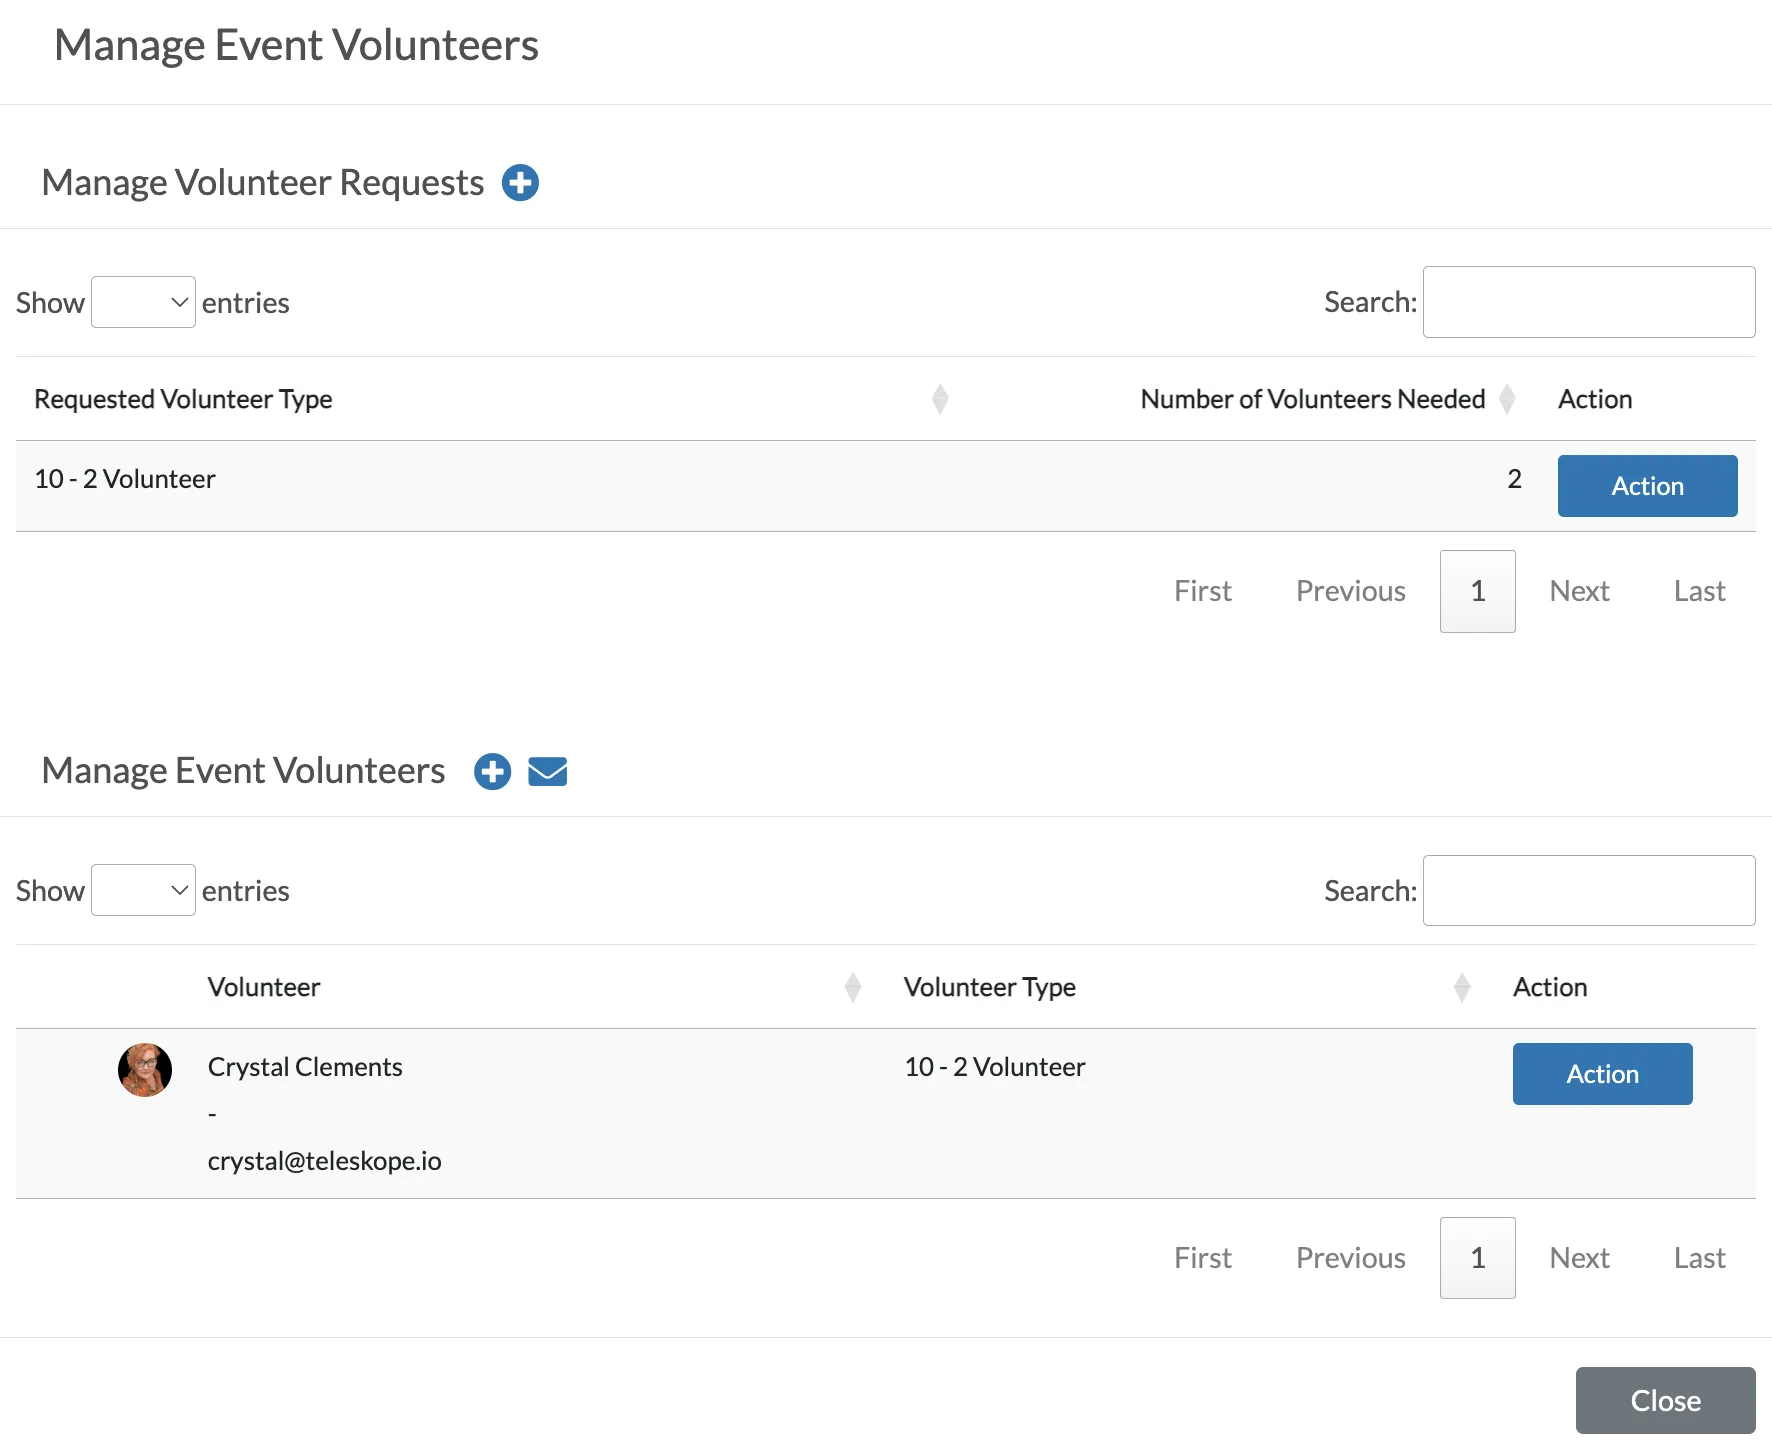Open entries dropdown in Volunteer Requests table
Screen dimensions: 1772x1452
[143, 302]
